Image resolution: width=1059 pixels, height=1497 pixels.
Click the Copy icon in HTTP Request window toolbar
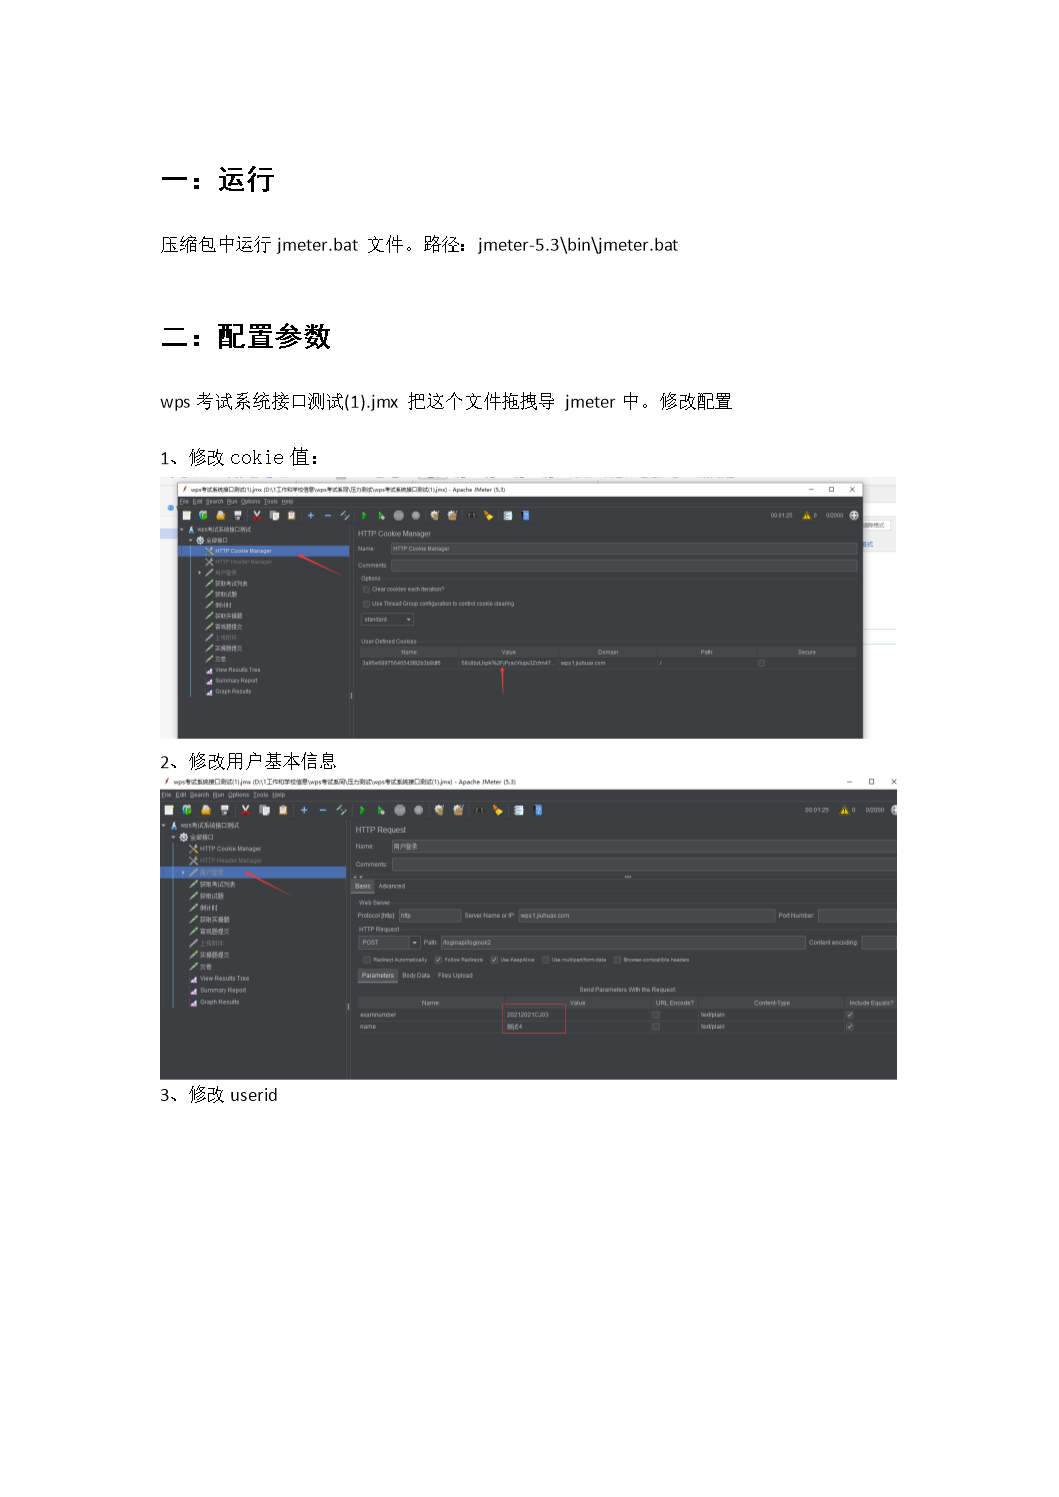[x=264, y=810]
